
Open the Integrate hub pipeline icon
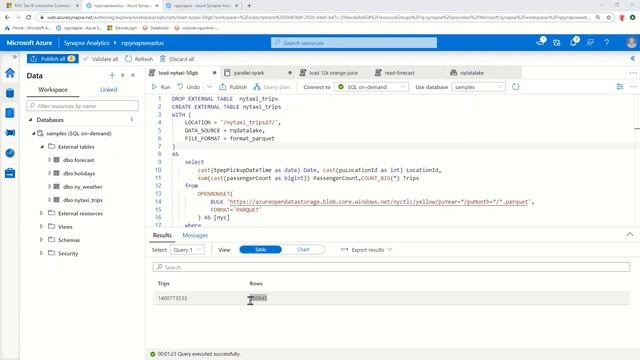tap(10, 133)
